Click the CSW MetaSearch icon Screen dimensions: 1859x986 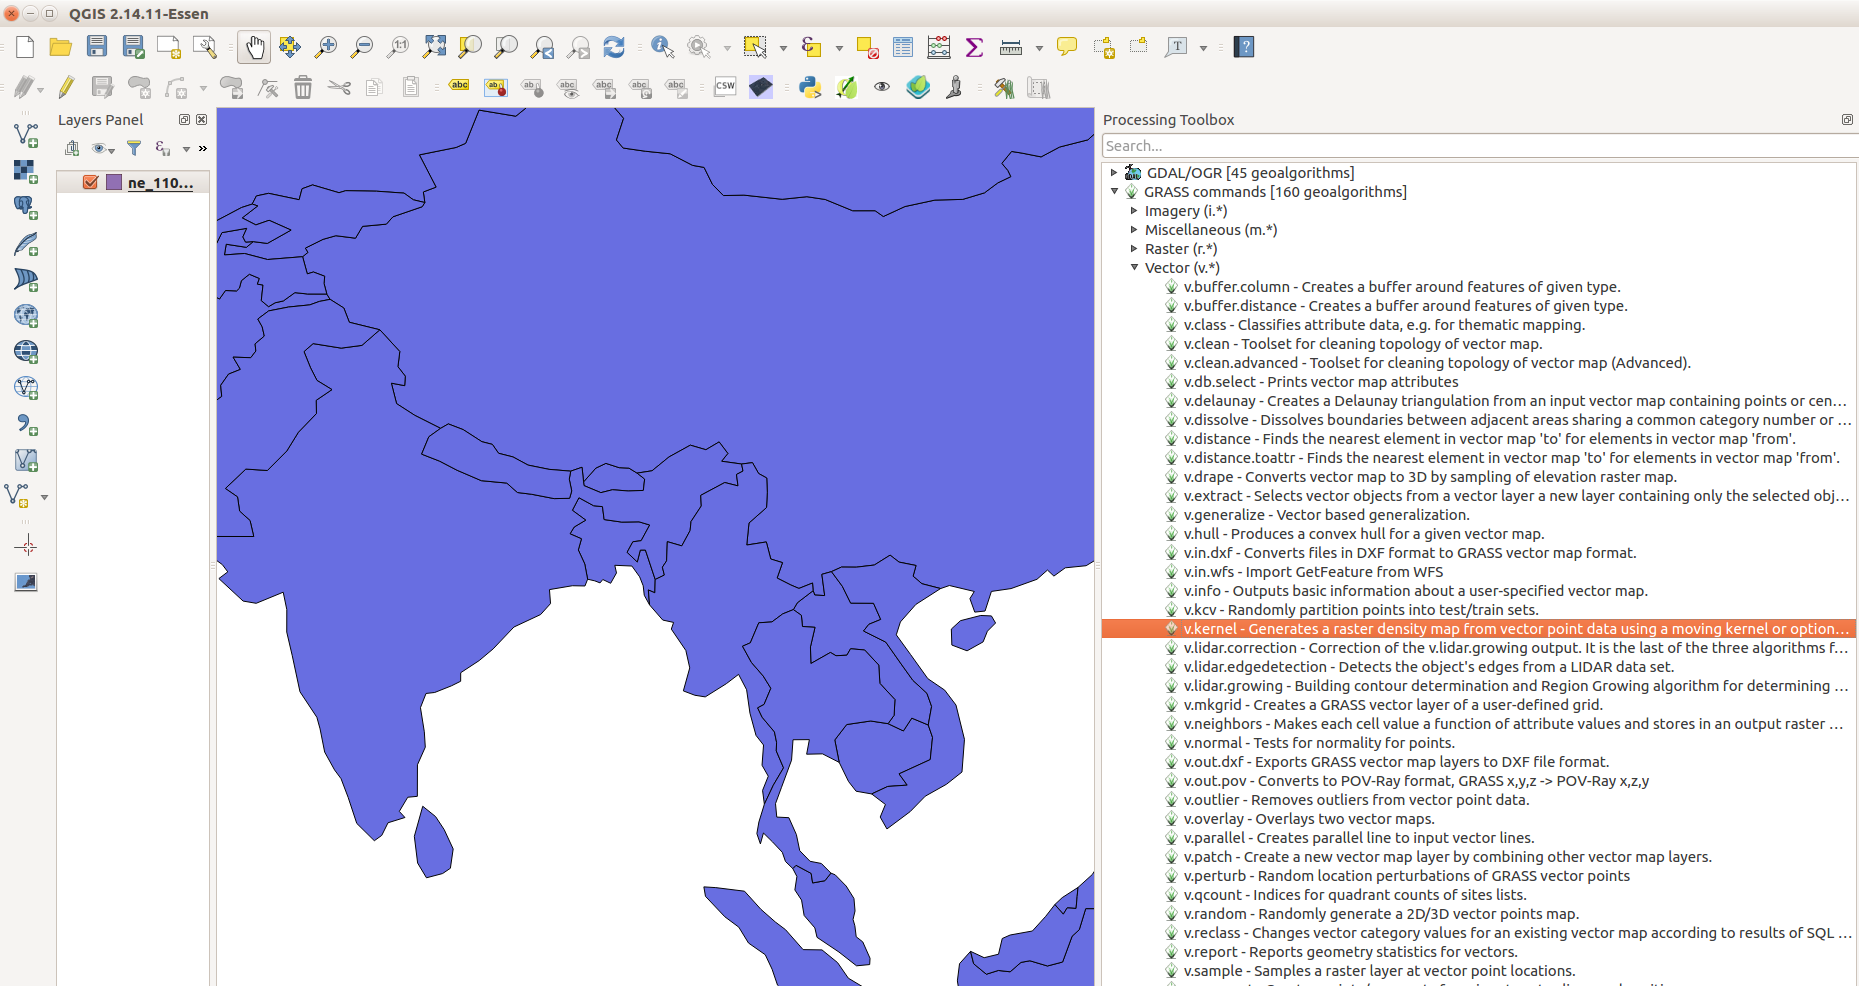tap(725, 88)
